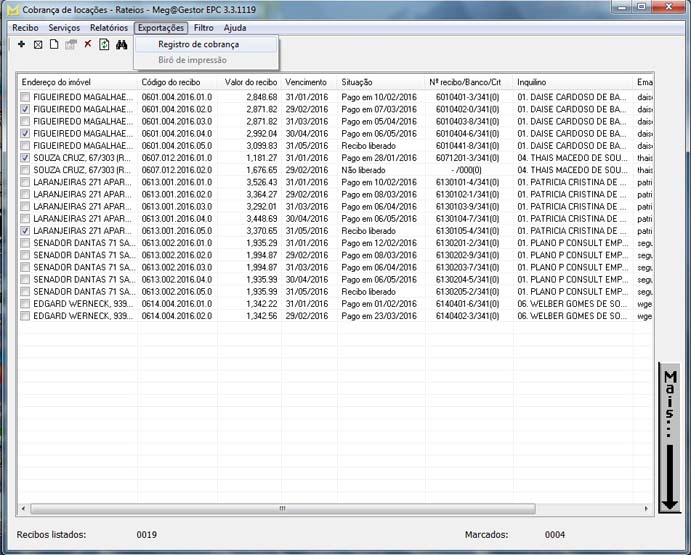Viewport: 691px width, 555px height.
Task: Click the Mais... arrow button
Action: pyautogui.click(x=669, y=438)
